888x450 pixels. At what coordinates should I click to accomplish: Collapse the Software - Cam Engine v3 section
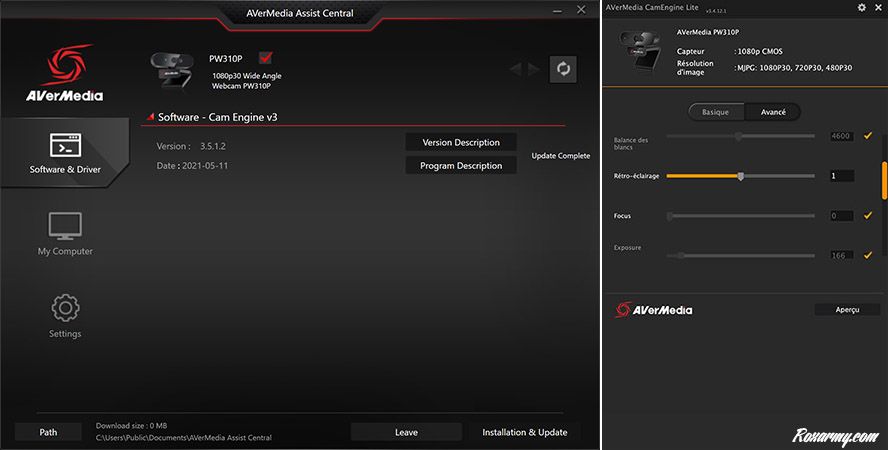[150, 117]
